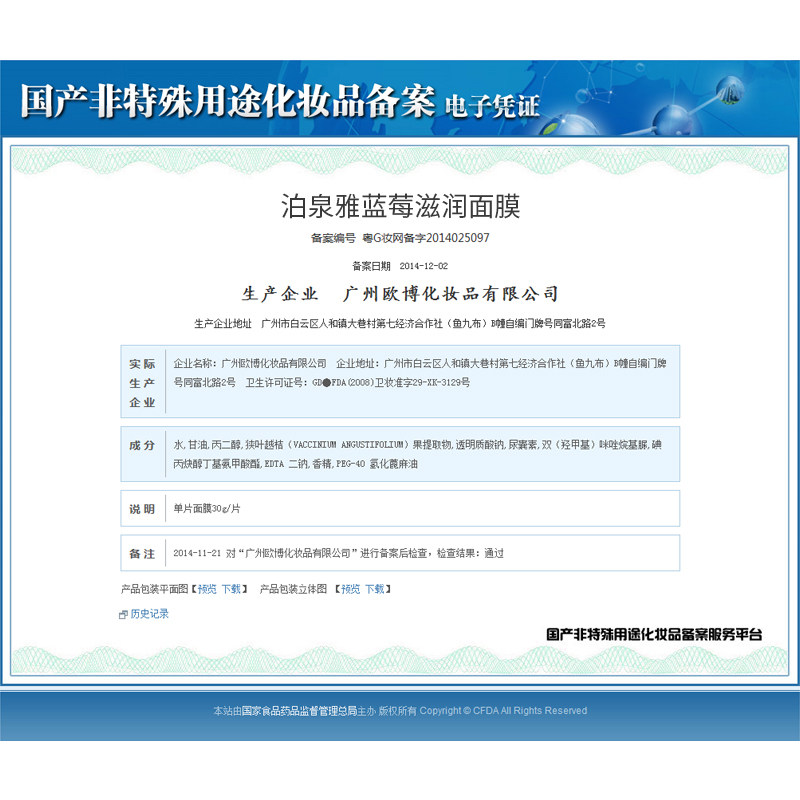Click 产品包装立体图 label

pyautogui.click(x=293, y=589)
